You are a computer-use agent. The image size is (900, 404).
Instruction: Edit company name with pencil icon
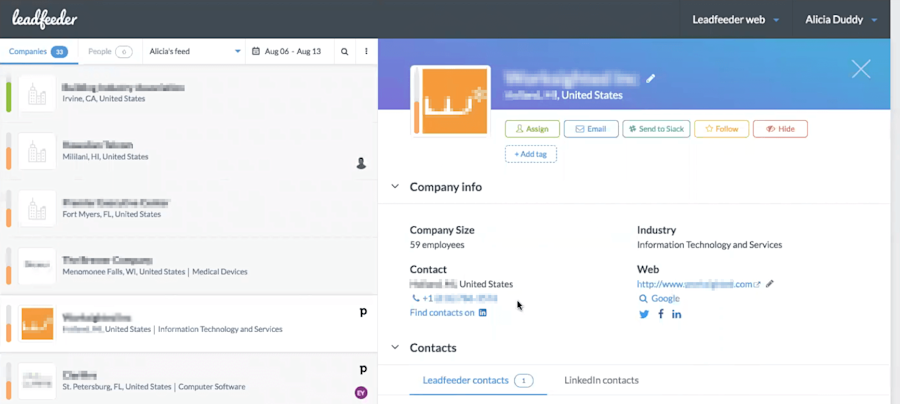click(x=650, y=79)
